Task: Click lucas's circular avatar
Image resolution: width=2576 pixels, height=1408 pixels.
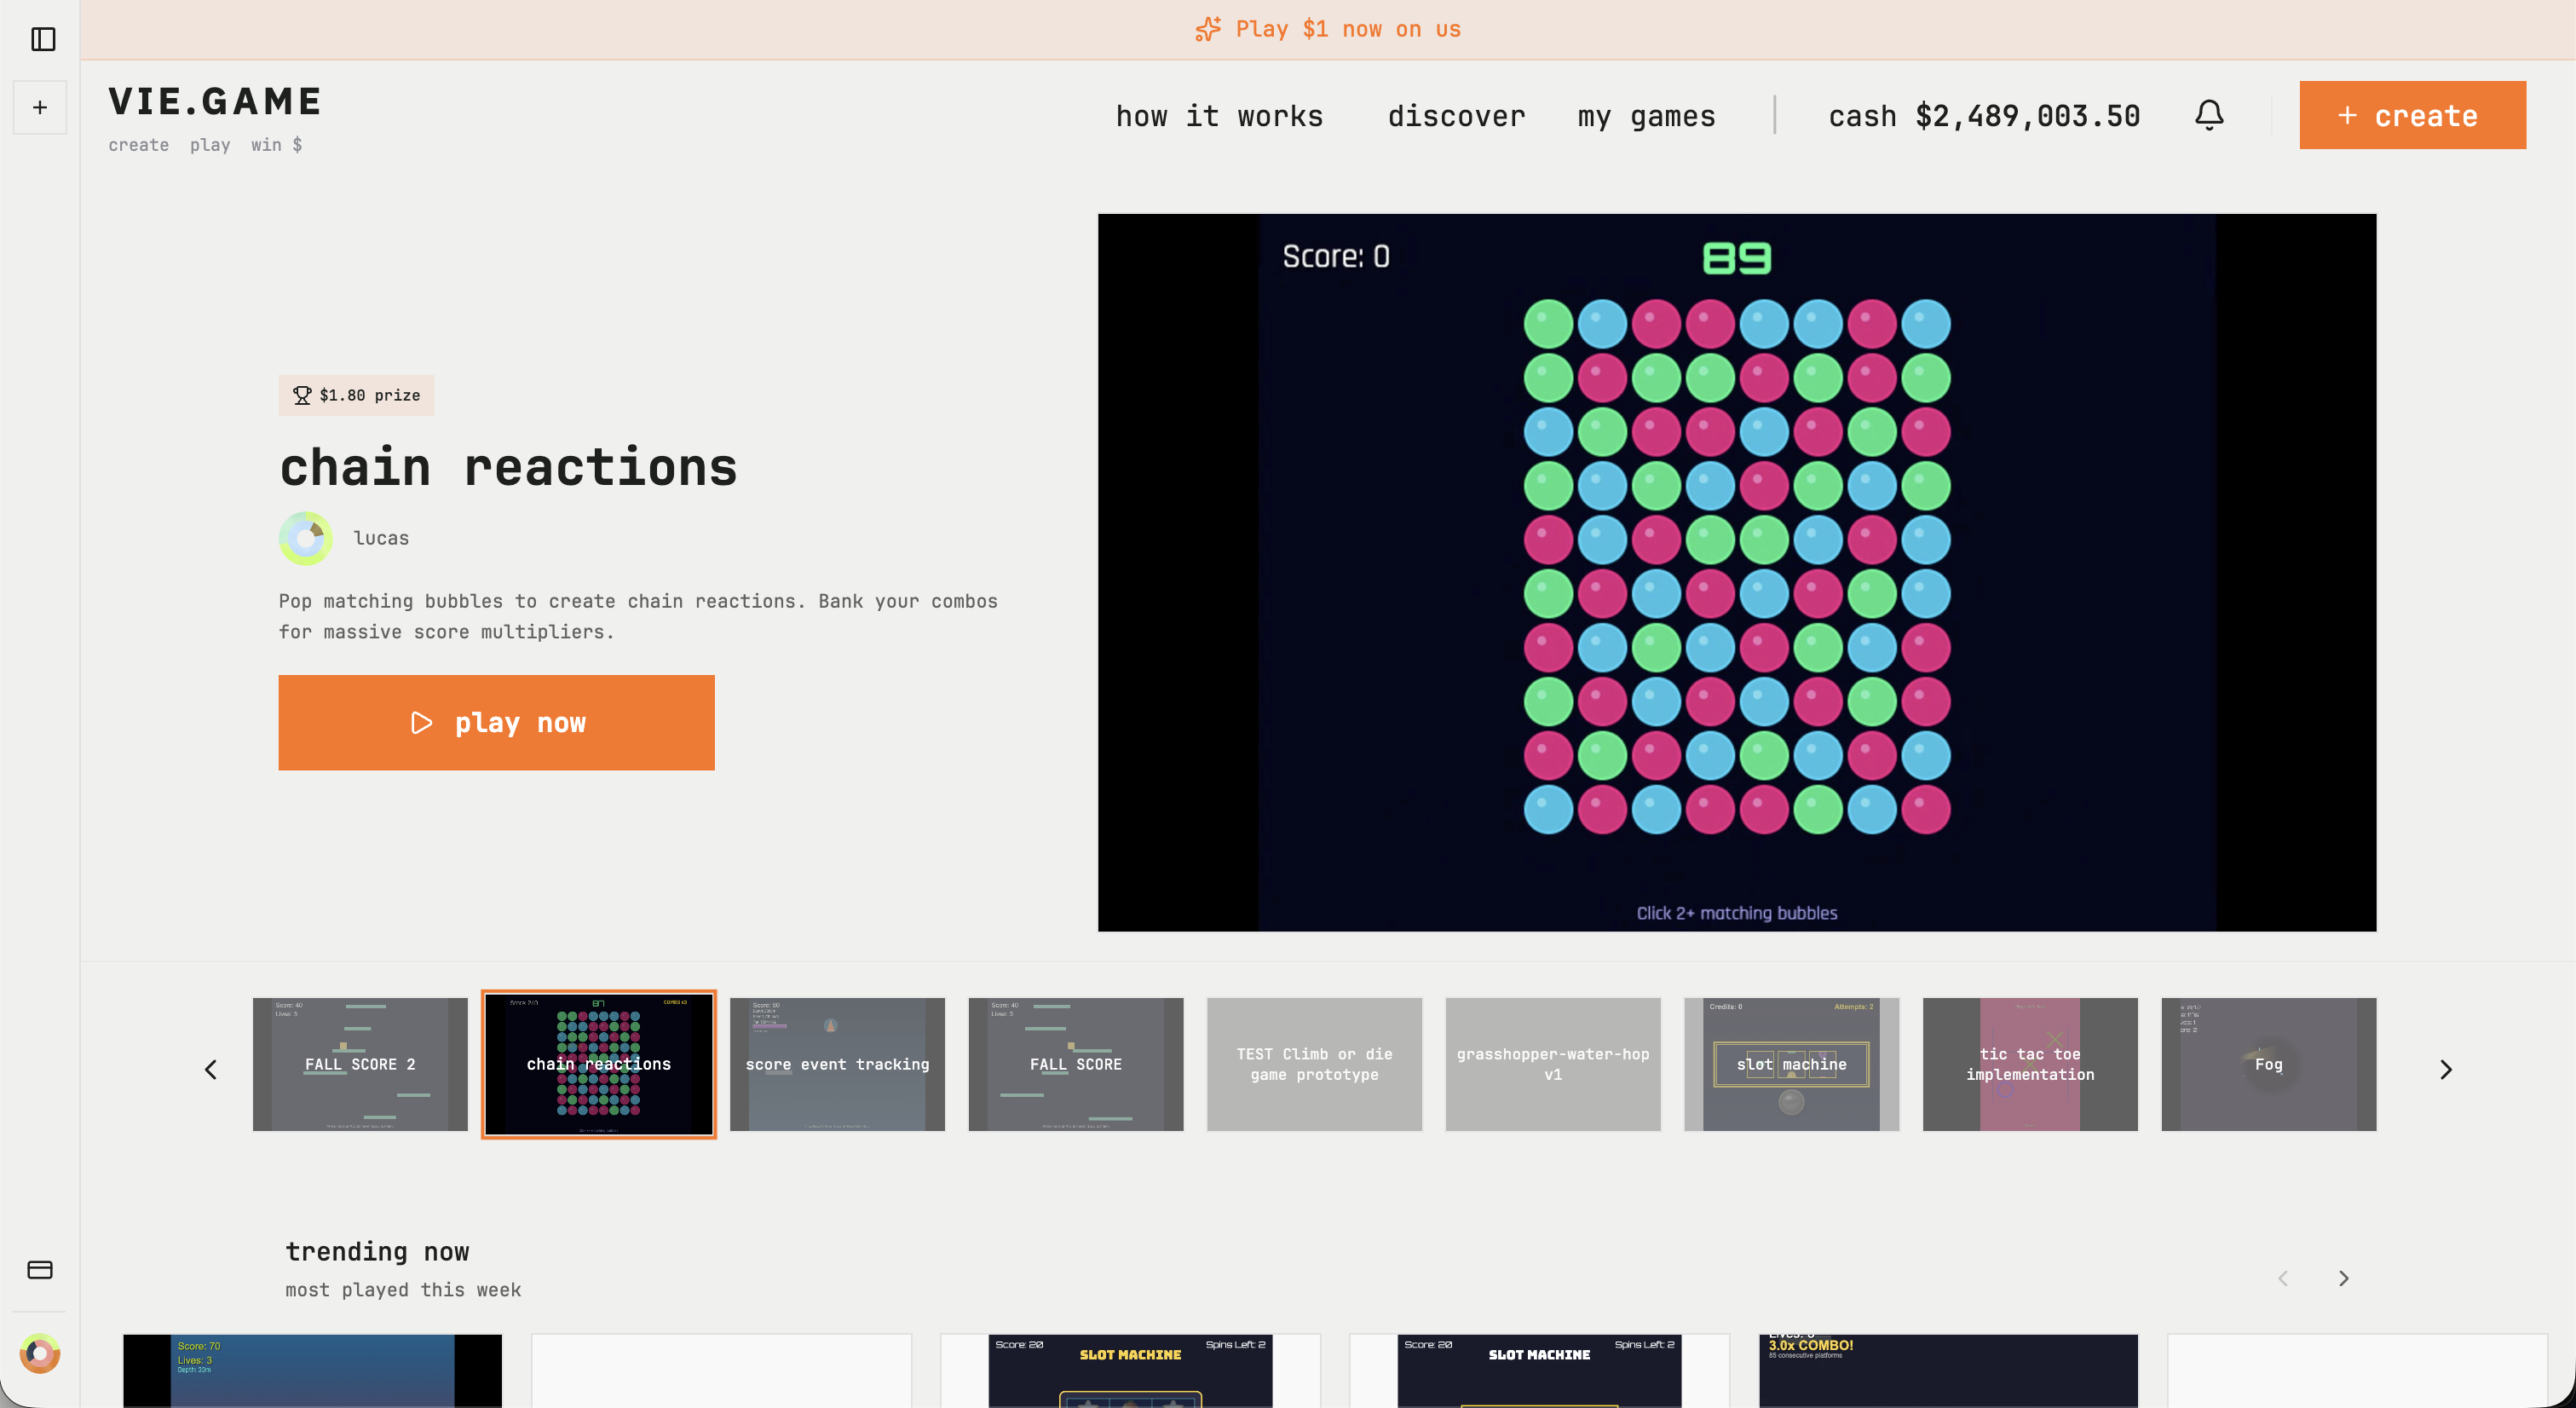Action: click(306, 538)
